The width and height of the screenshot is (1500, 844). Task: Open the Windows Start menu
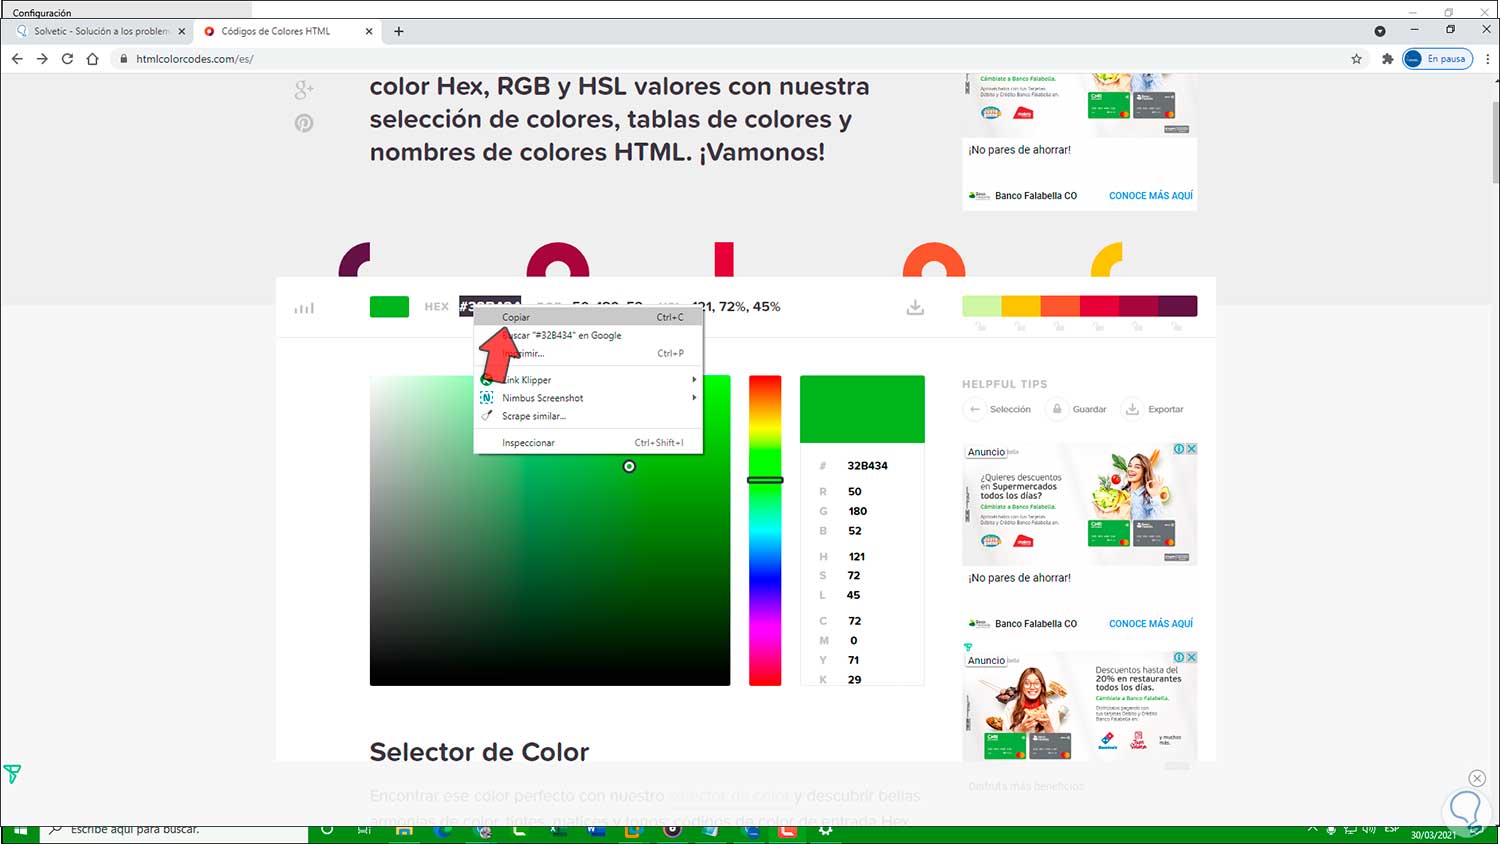(20, 831)
